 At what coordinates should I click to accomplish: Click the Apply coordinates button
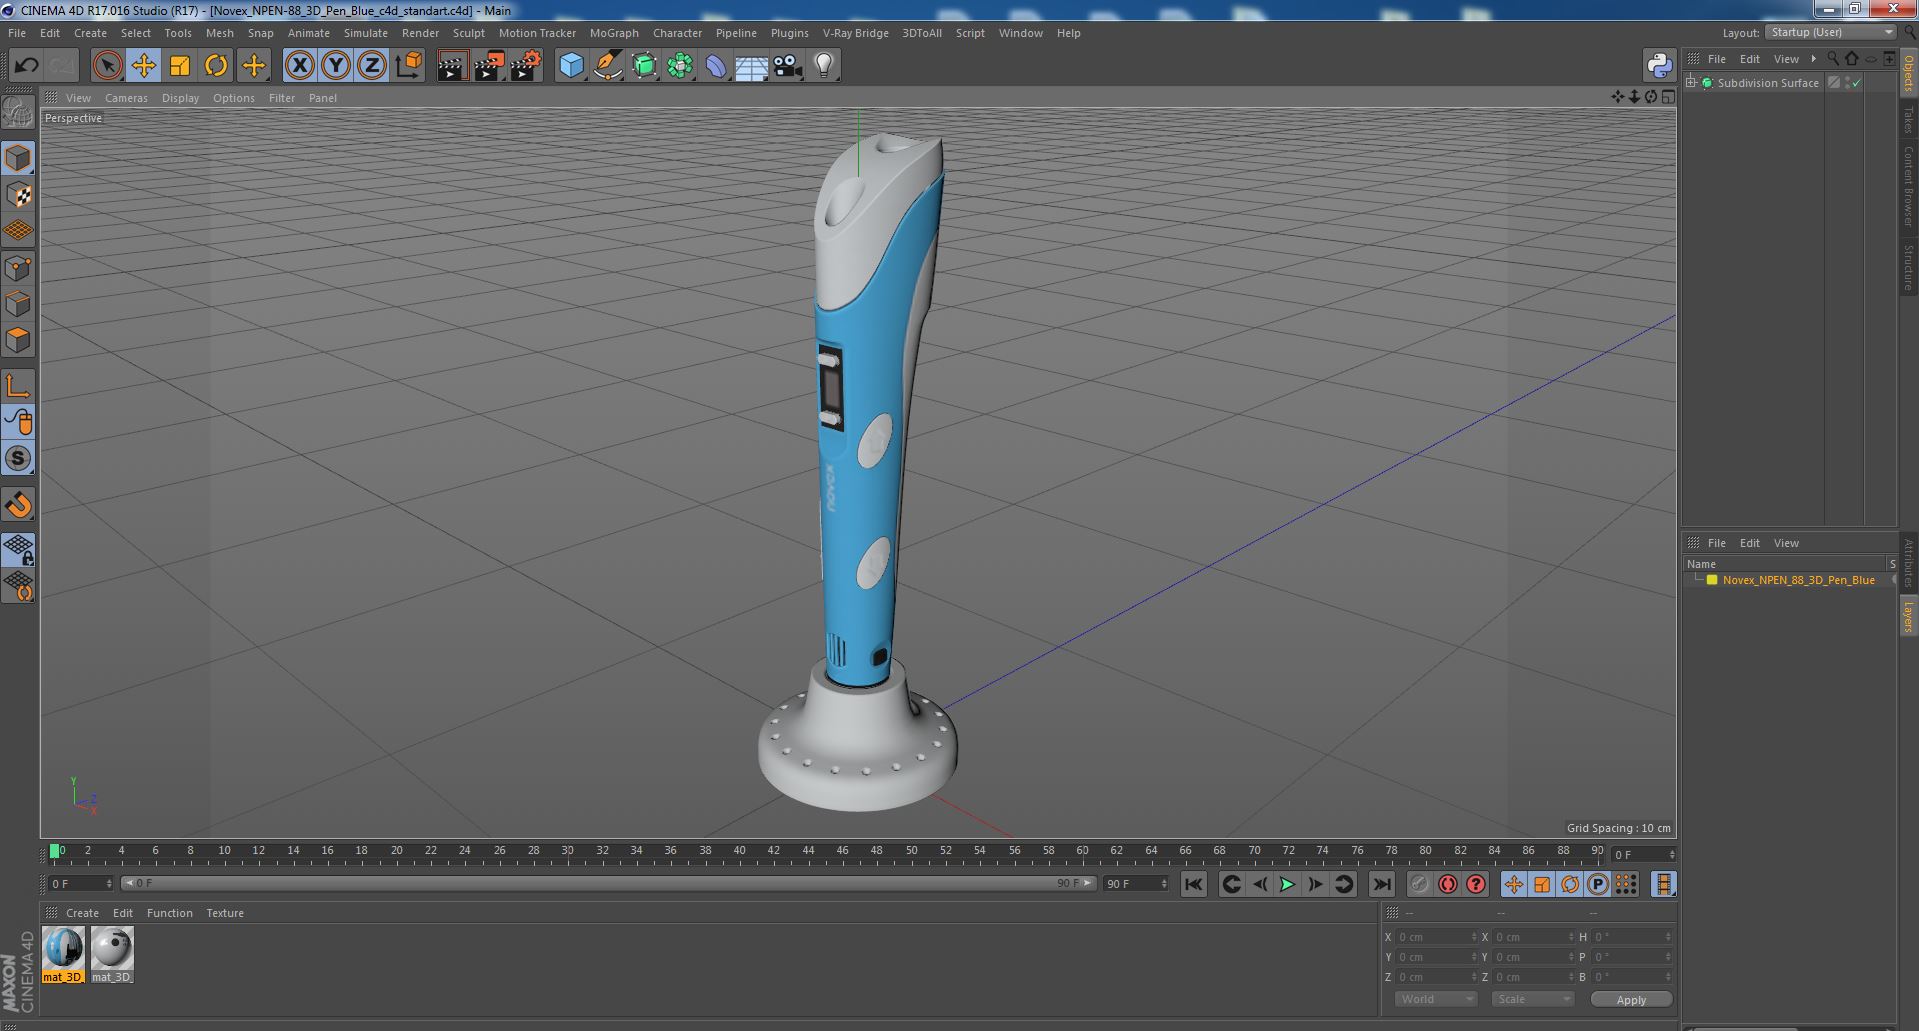click(1631, 999)
